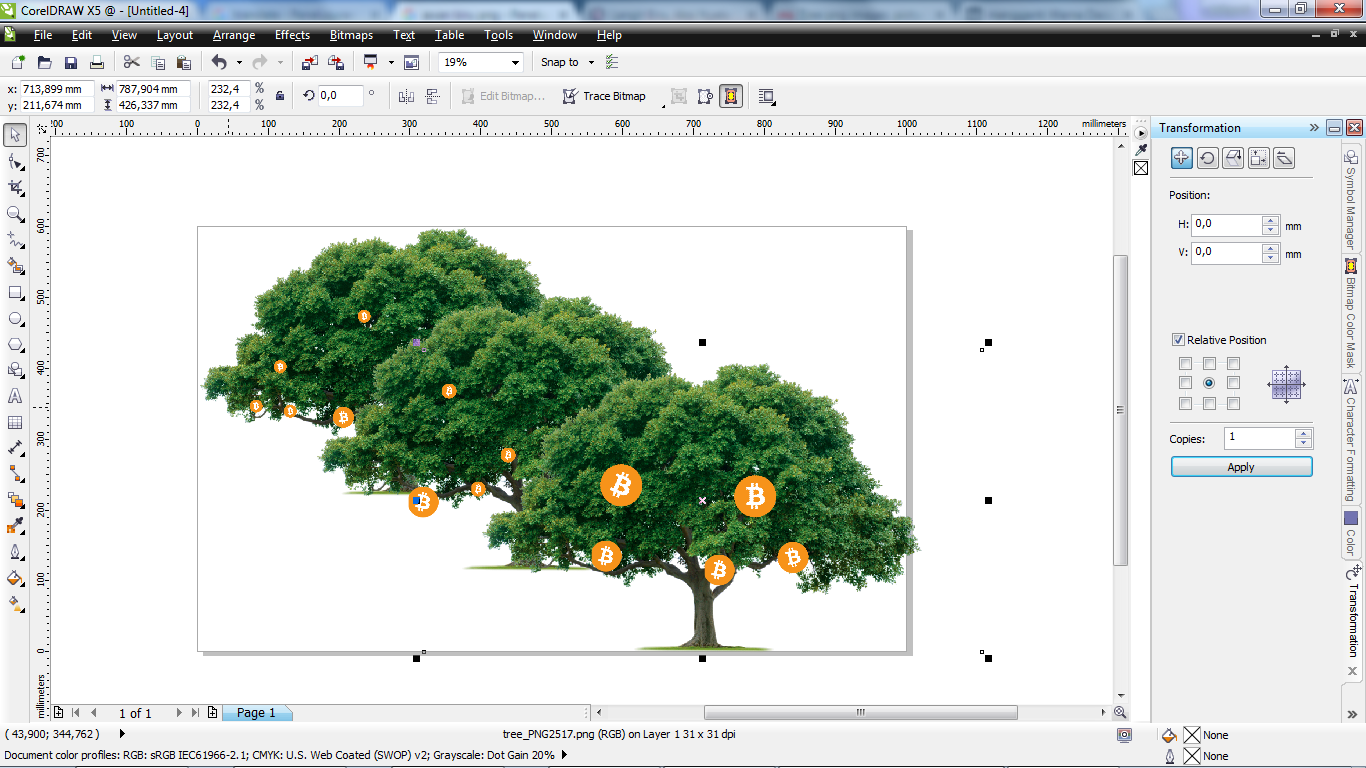Viewport: 1366px width, 768px height.
Task: Open the Effects menu
Action: tap(292, 35)
